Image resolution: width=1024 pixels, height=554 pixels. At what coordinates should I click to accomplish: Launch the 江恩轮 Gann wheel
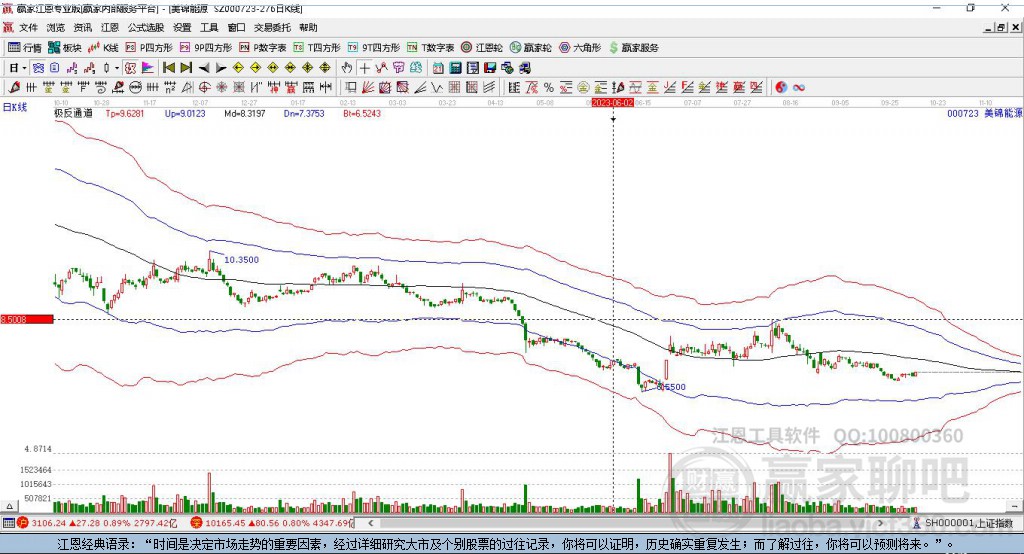click(x=482, y=48)
